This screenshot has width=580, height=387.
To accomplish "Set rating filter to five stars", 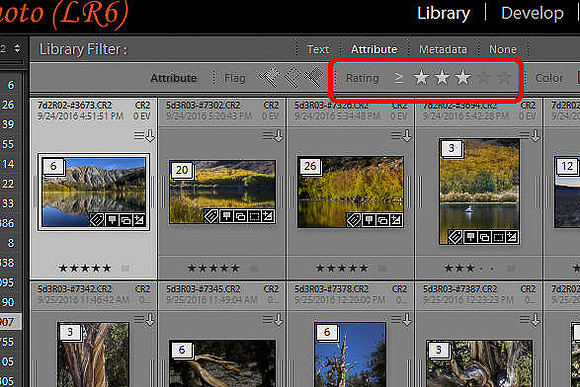I will pyautogui.click(x=504, y=78).
